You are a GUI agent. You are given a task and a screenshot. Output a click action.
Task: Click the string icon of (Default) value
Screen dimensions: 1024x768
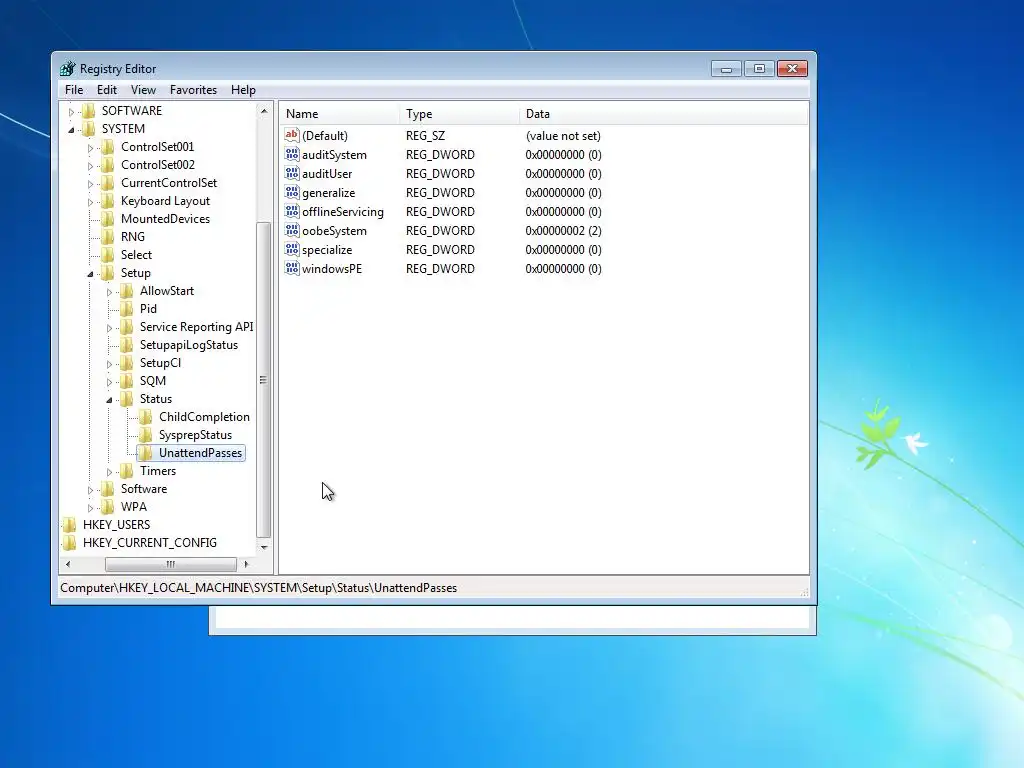[291, 135]
